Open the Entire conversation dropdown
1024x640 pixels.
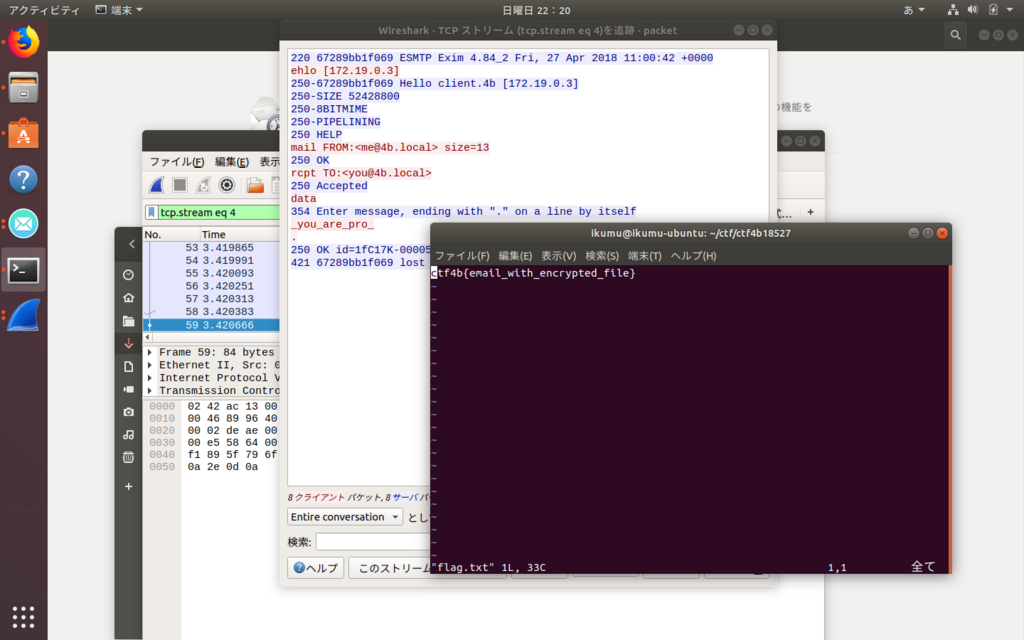(x=345, y=517)
